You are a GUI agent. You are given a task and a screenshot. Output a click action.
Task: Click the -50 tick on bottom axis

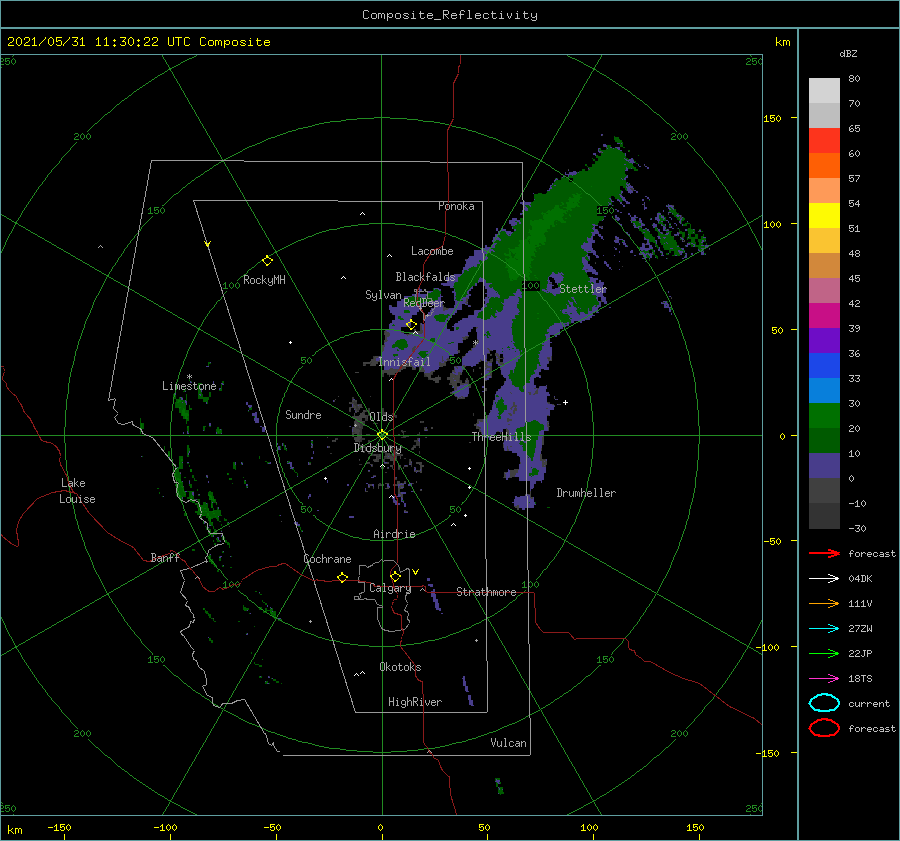(x=272, y=828)
